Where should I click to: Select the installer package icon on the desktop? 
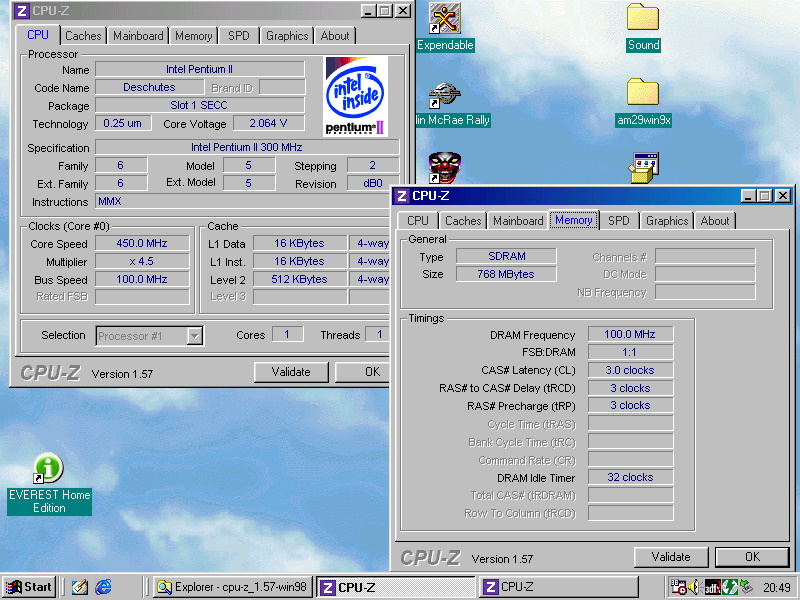point(644,167)
